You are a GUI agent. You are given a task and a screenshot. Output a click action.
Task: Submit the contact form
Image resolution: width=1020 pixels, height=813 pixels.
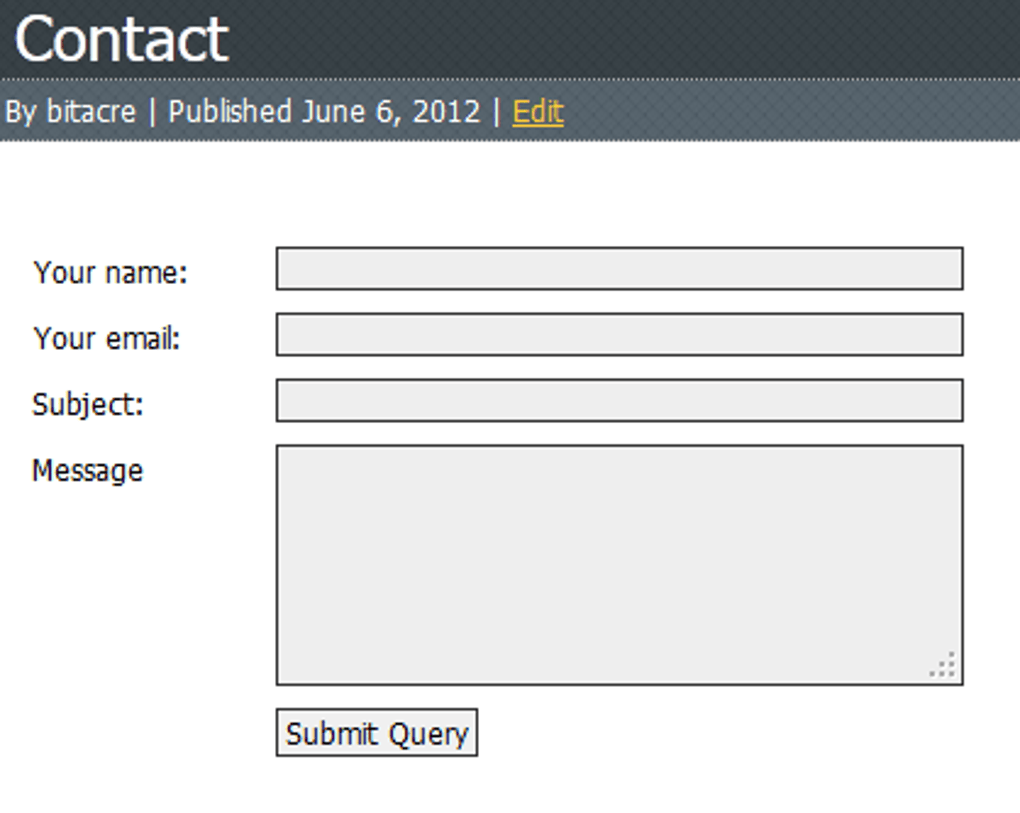click(x=376, y=733)
